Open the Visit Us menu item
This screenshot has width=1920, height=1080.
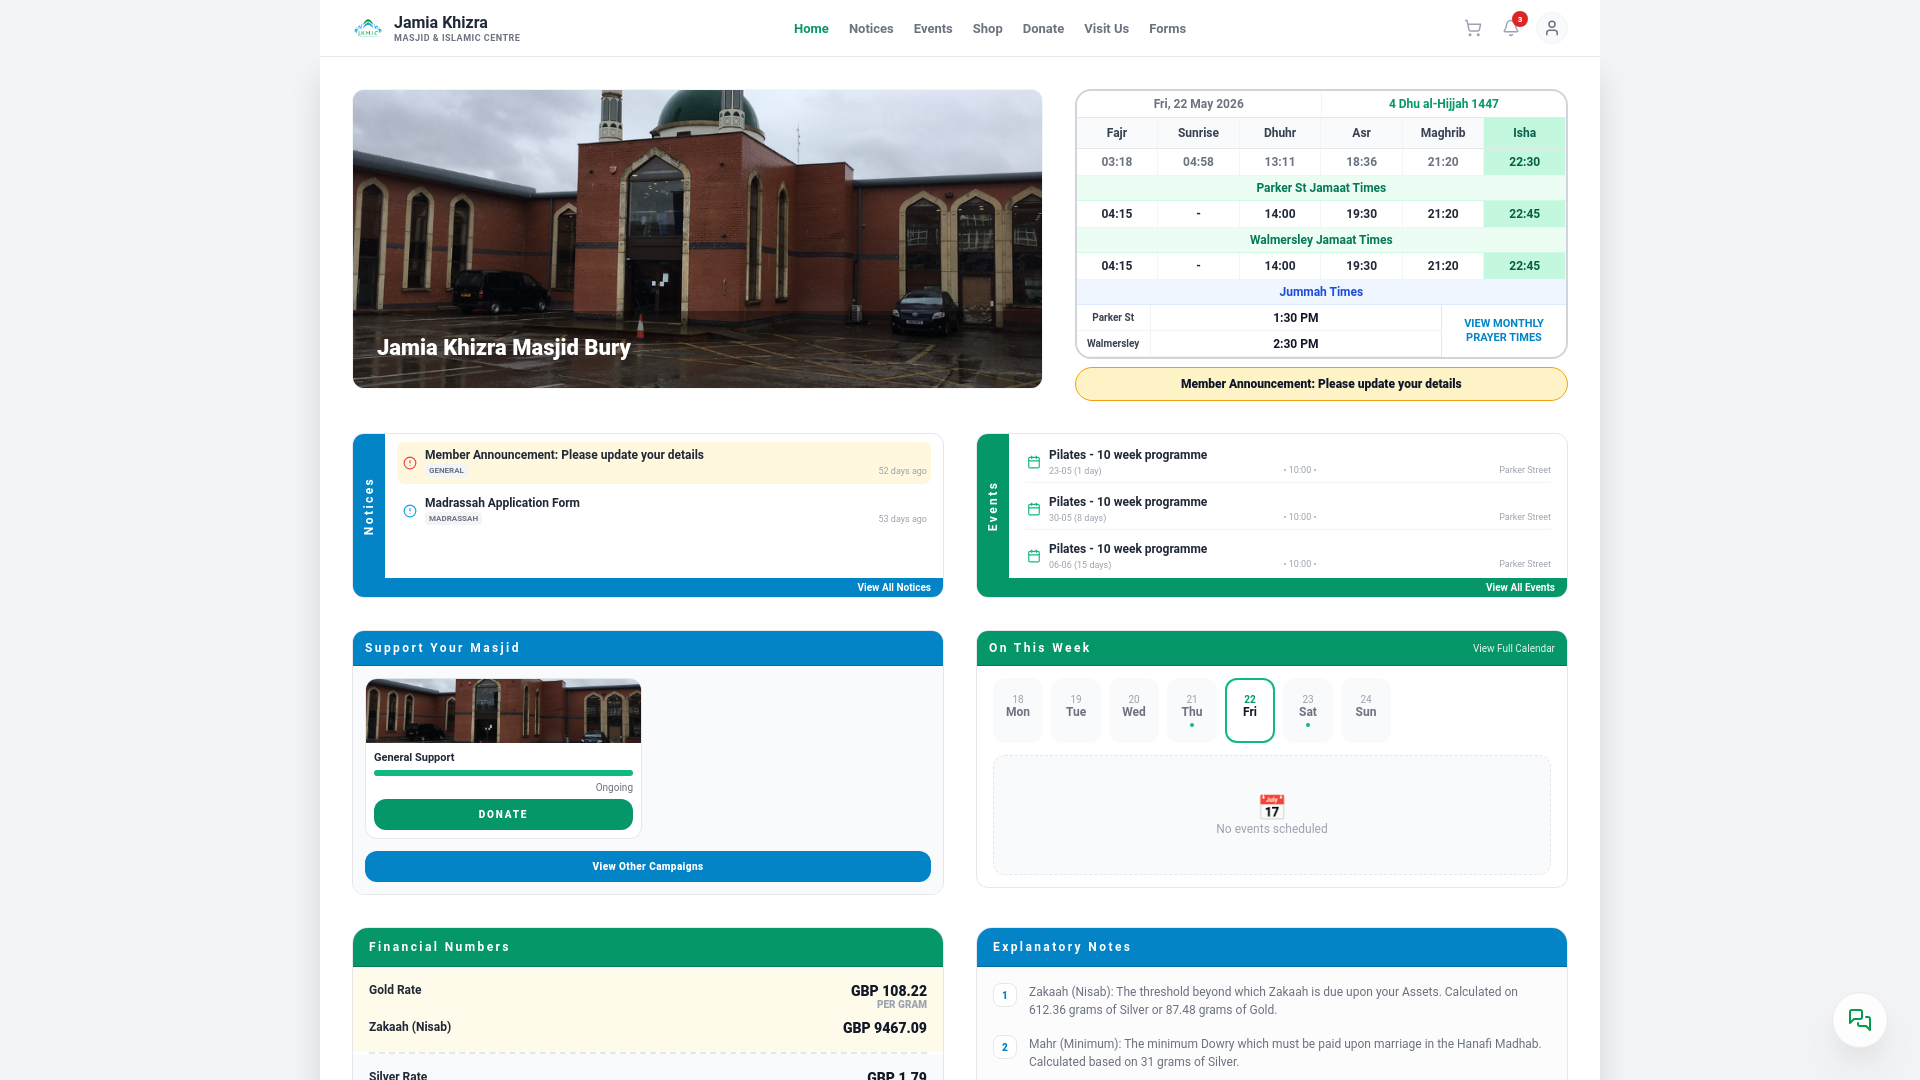click(1106, 29)
